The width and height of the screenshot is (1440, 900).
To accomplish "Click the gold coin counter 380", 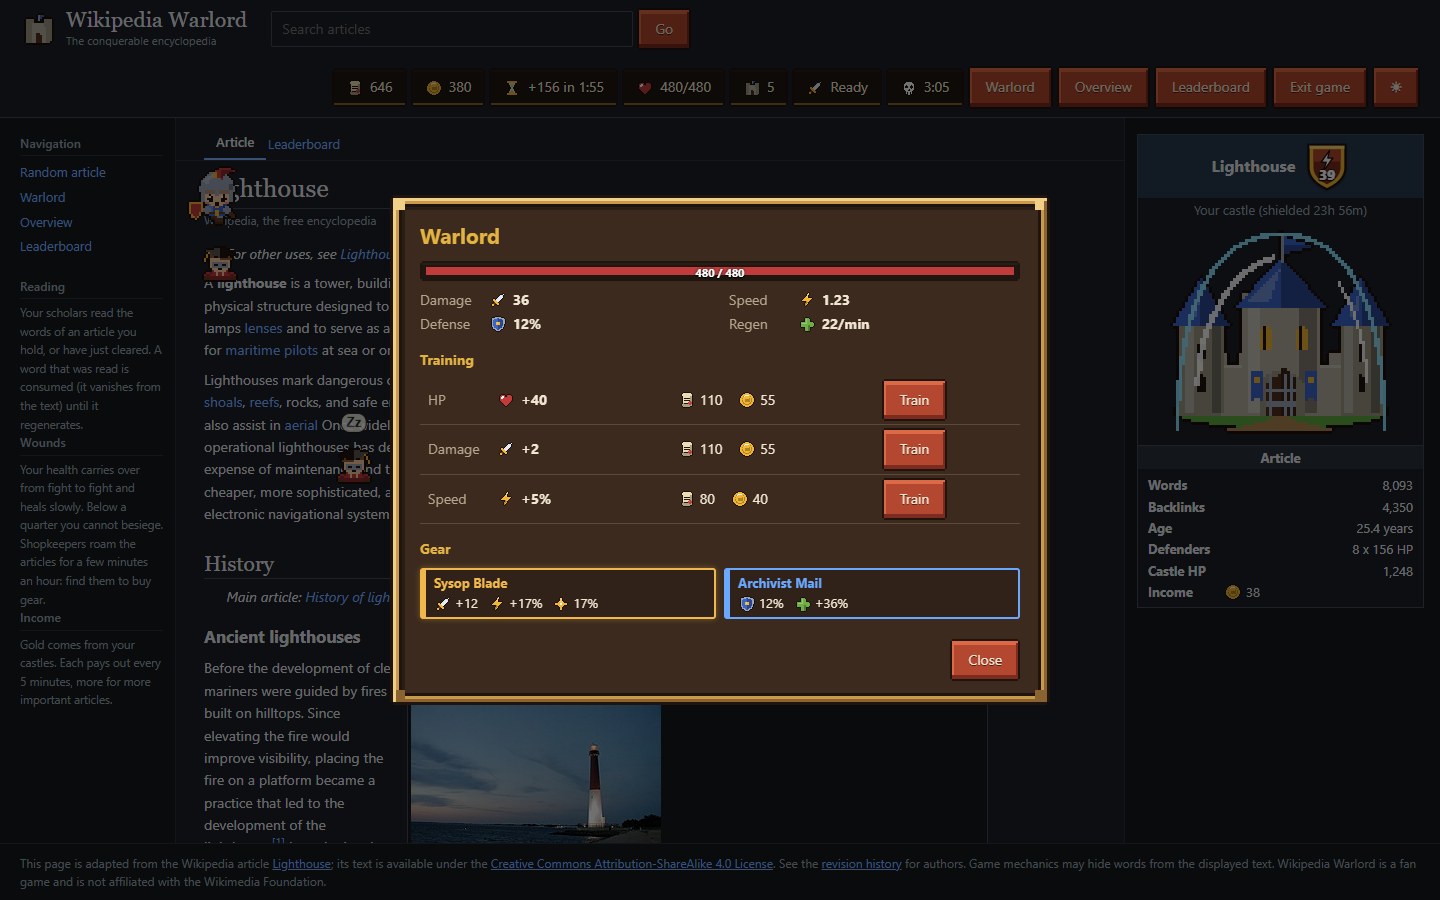I will pos(448,87).
